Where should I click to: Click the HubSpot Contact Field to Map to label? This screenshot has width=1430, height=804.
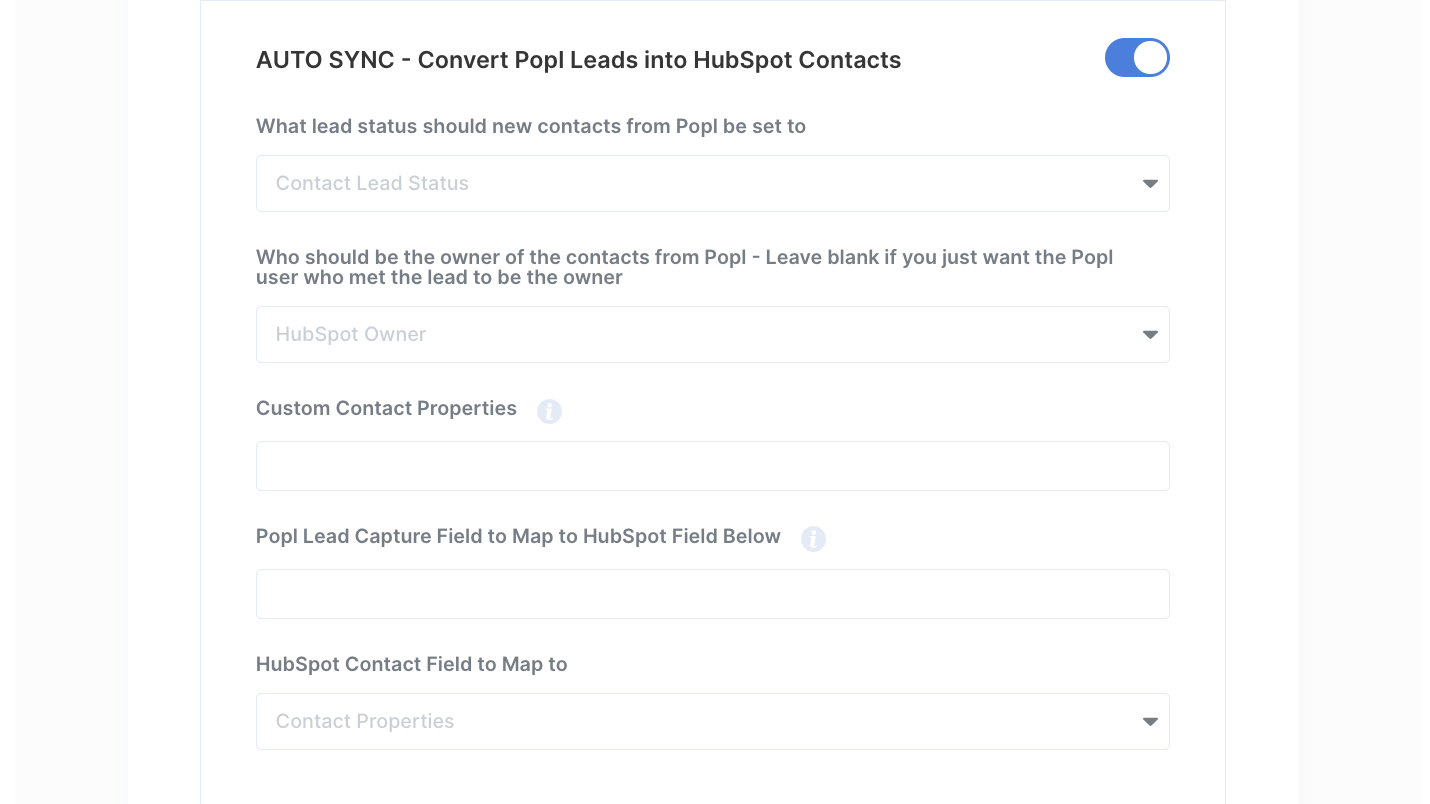[411, 664]
